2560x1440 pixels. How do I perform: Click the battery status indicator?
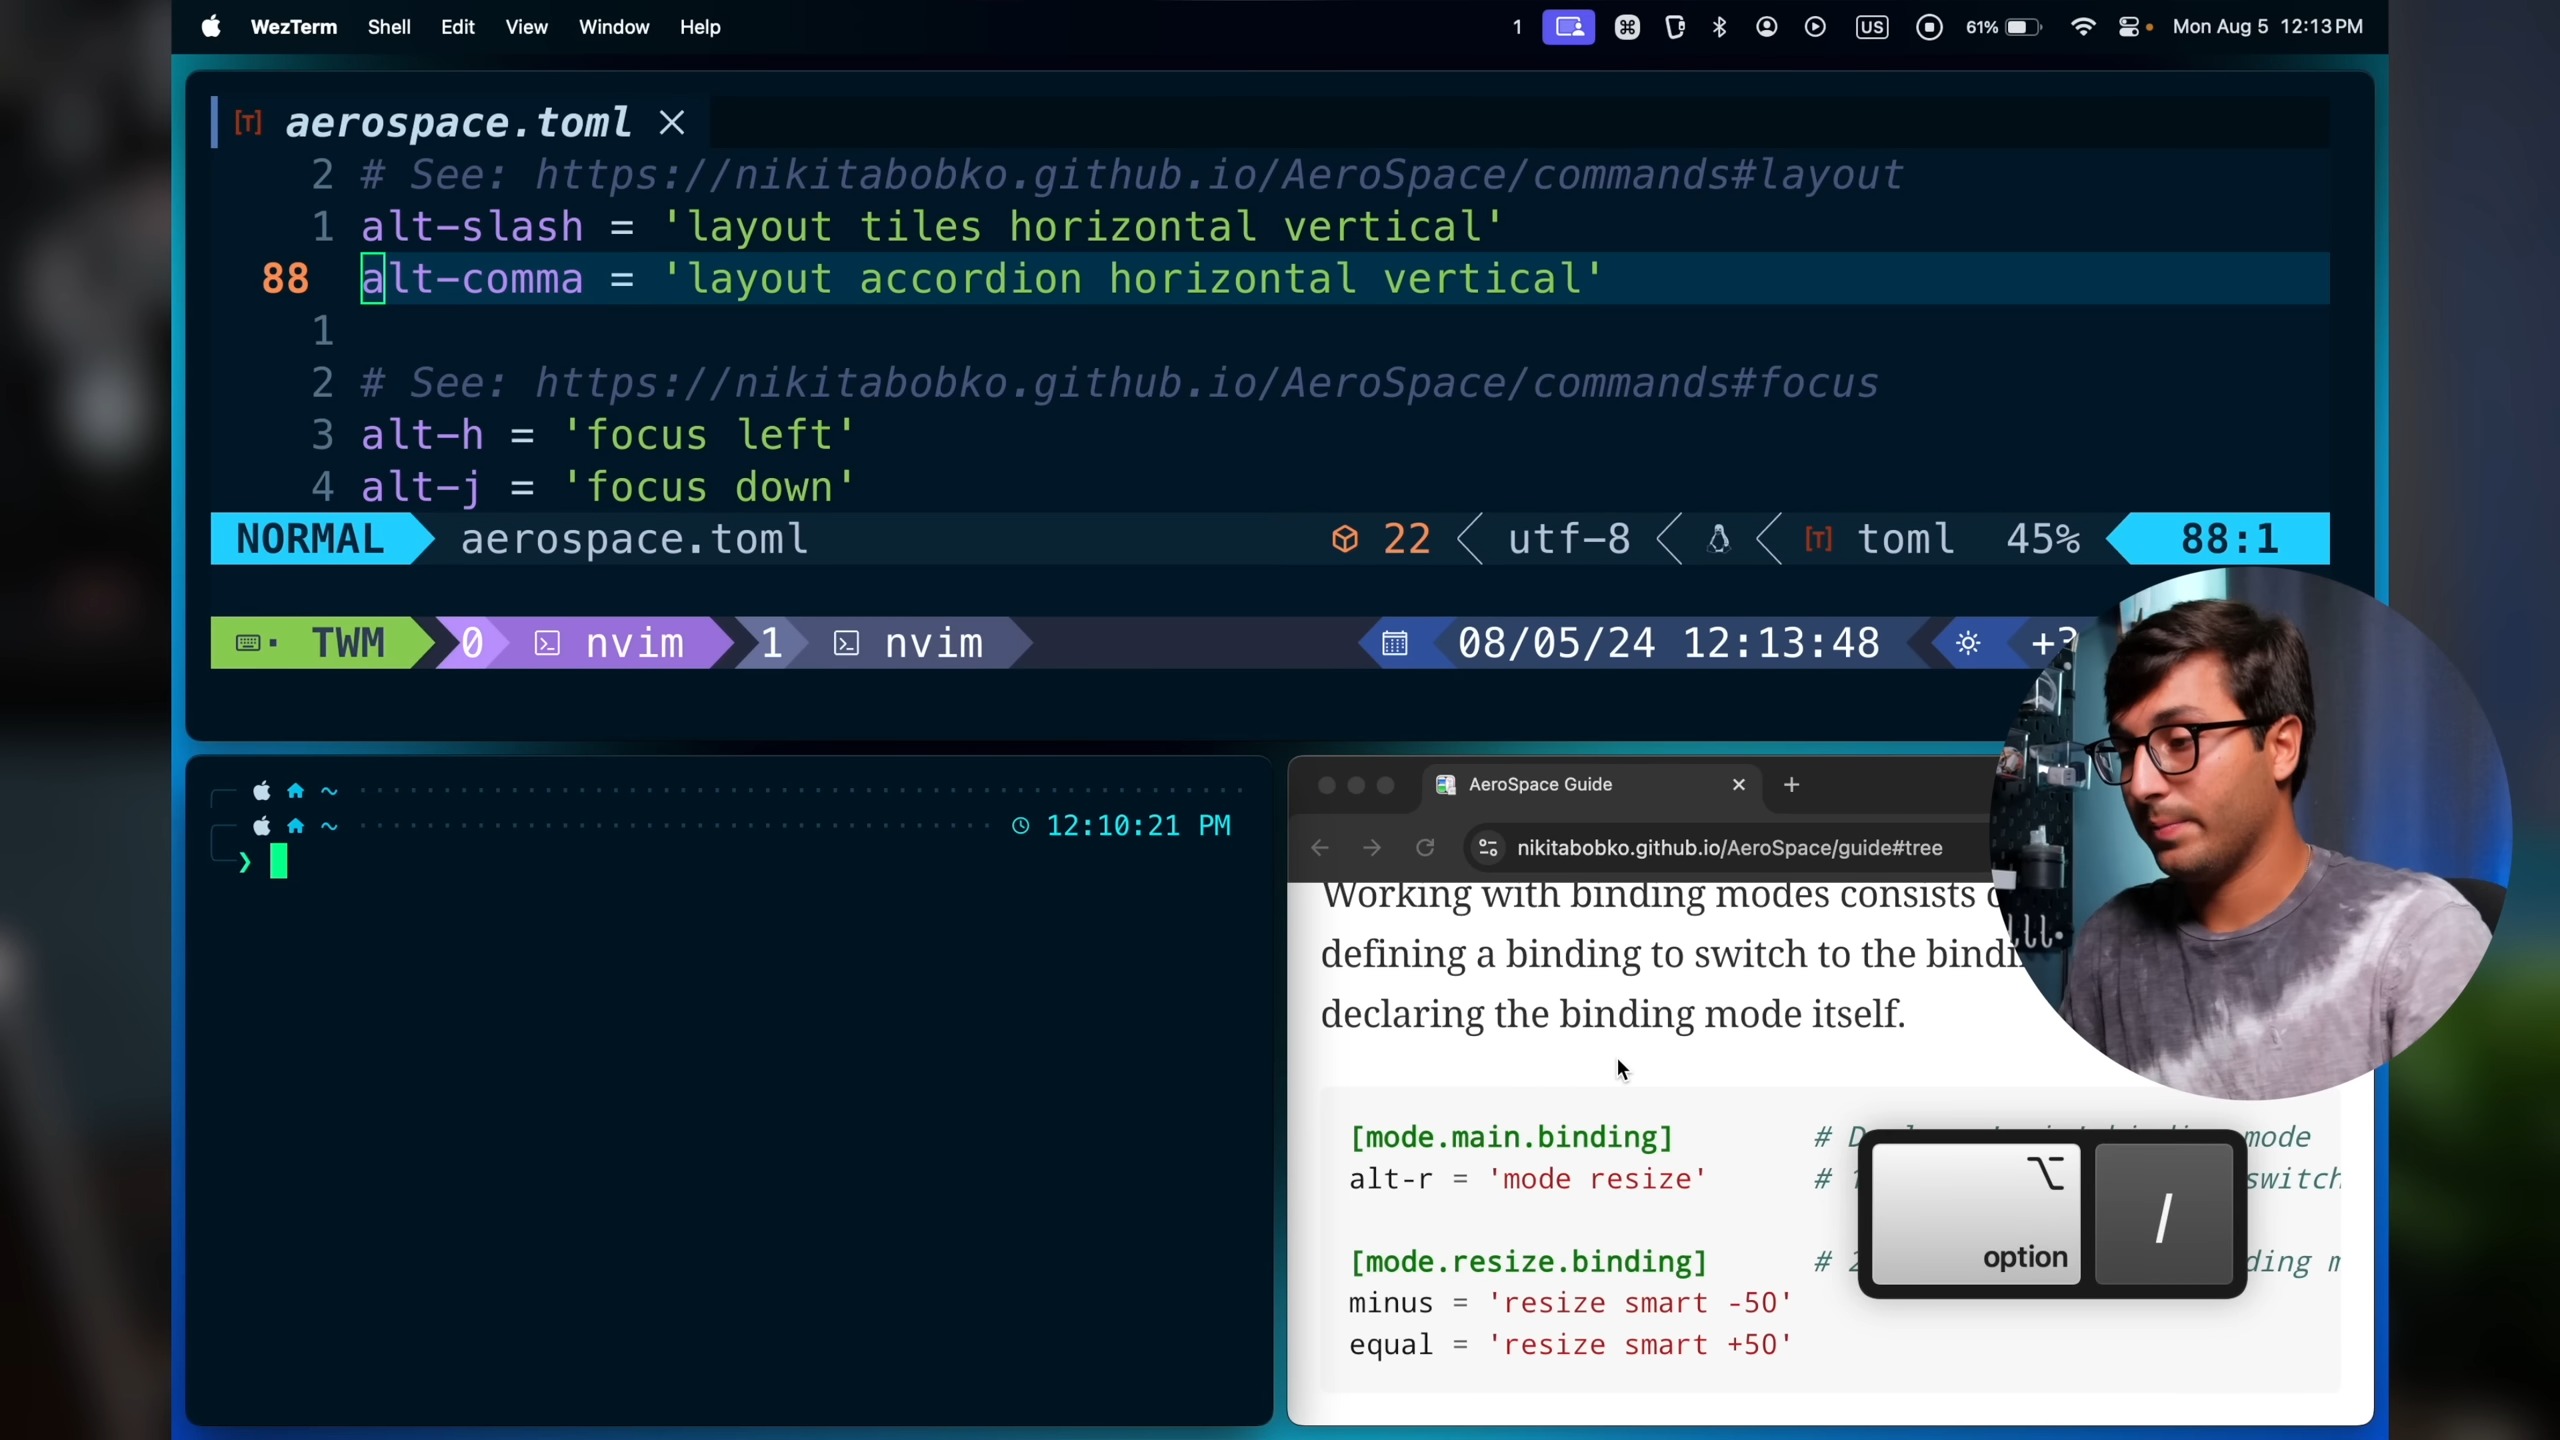(x=2003, y=27)
